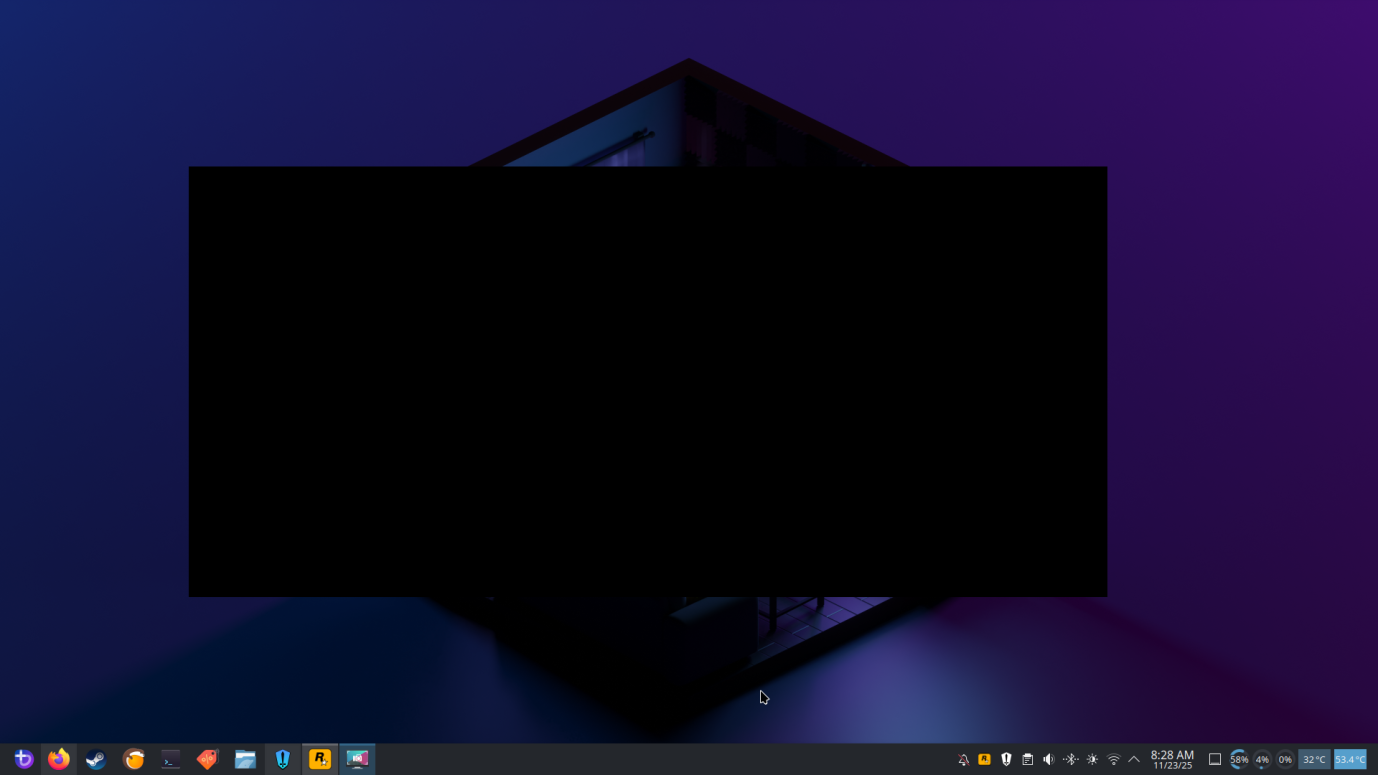Launch Firefox from the taskbar
Screen dimensions: 1378x775
[59, 759]
